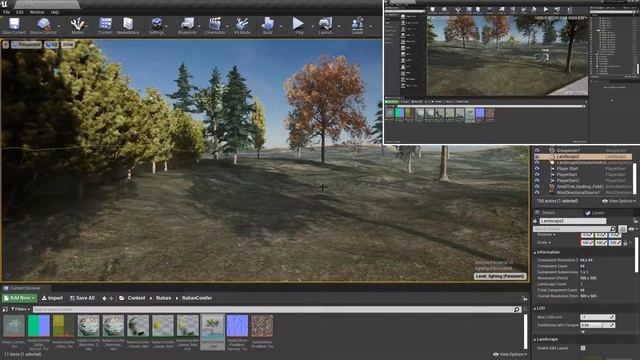Open the File menu

pos(6,12)
